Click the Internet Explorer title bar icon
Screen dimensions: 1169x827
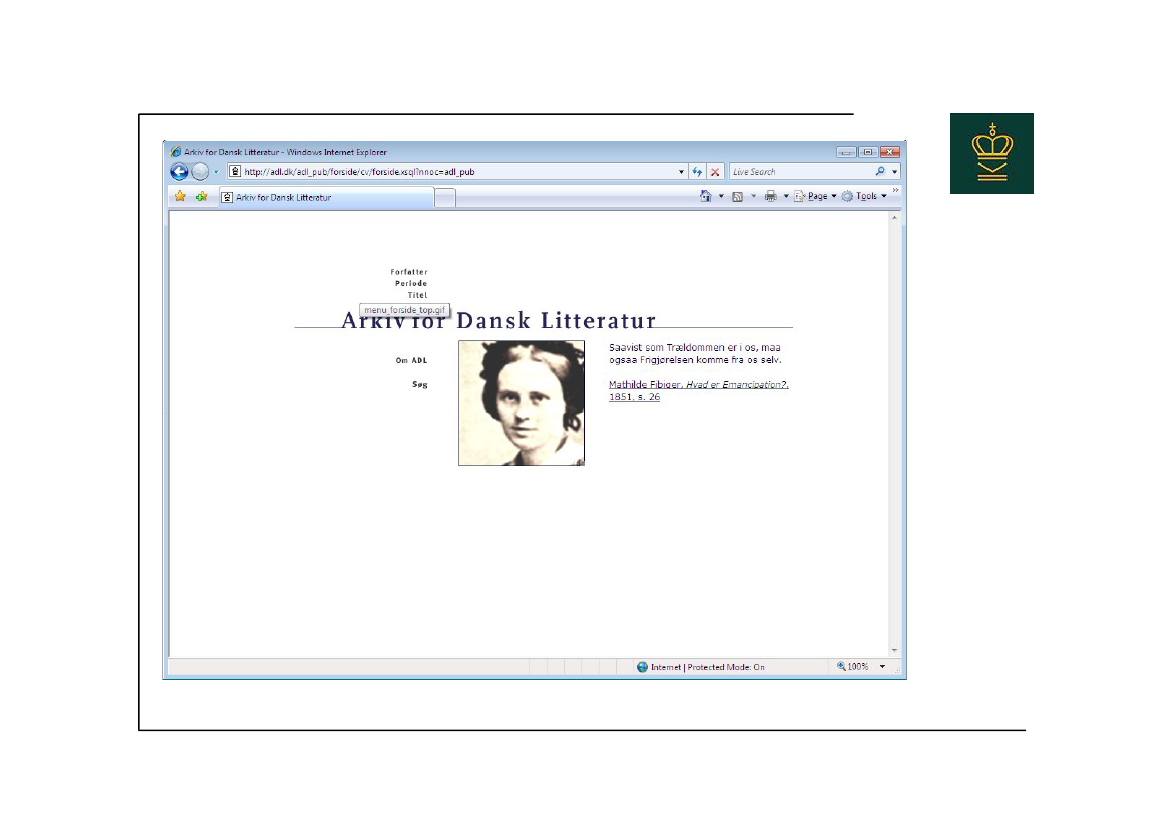coord(176,151)
